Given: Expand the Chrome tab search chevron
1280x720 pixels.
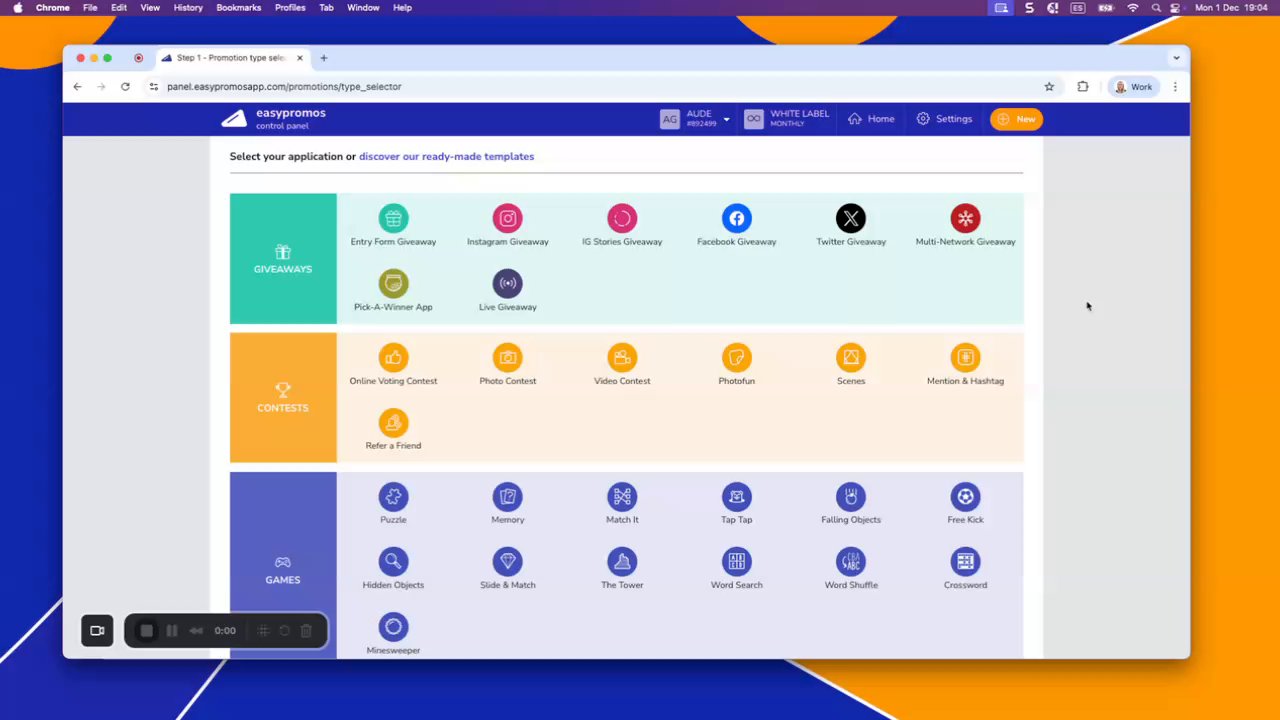Looking at the screenshot, I should point(1176,58).
